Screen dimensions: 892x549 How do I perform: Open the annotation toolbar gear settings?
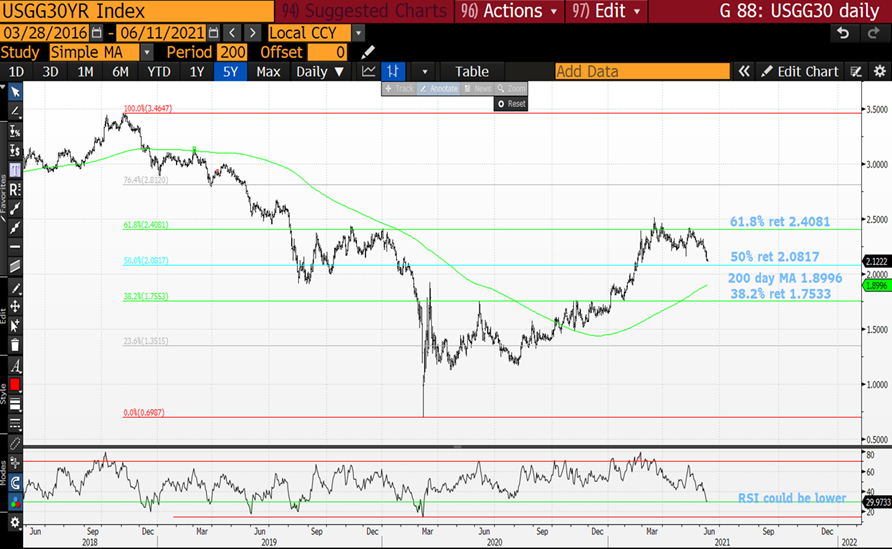pos(15,522)
